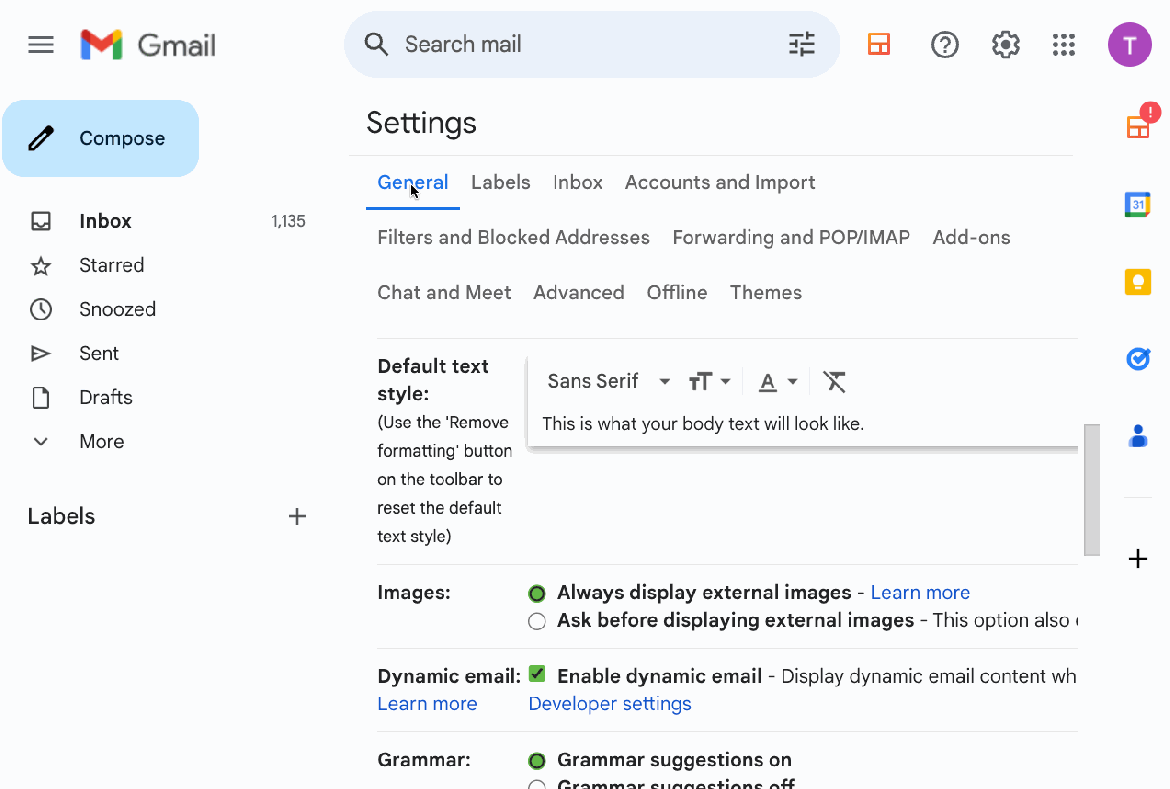Click the search magnifier icon
The image size is (1170, 789).
pyautogui.click(x=376, y=45)
